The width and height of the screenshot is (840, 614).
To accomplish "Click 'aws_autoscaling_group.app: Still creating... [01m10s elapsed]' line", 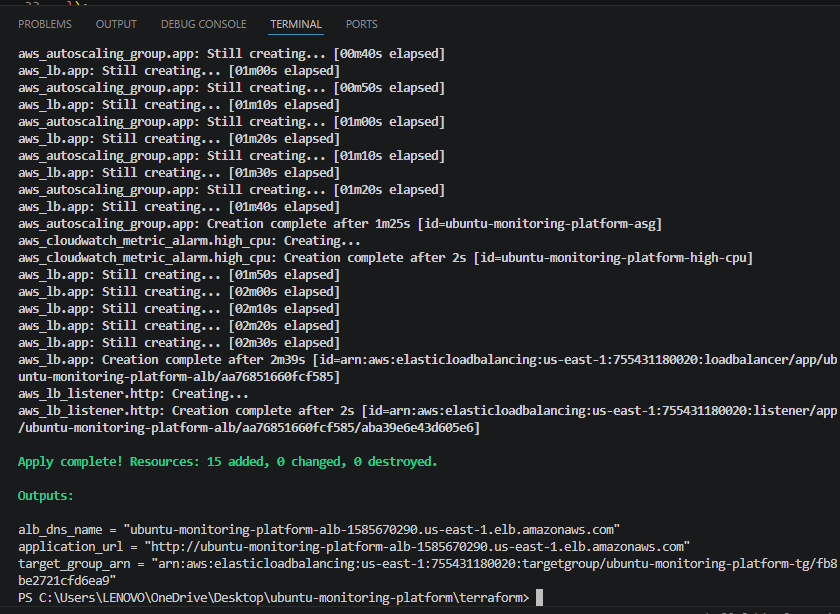I will click(231, 155).
